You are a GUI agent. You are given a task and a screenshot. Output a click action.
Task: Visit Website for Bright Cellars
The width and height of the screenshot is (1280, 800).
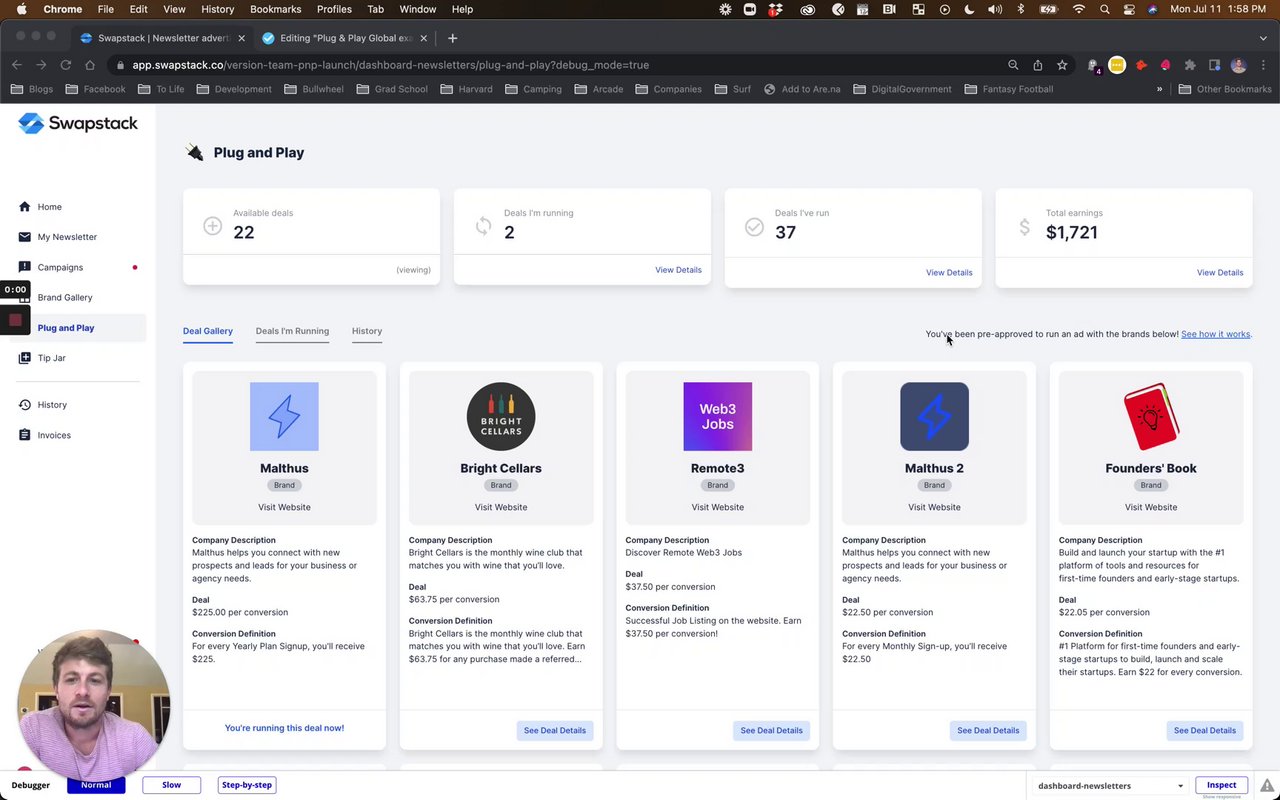pyautogui.click(x=501, y=507)
